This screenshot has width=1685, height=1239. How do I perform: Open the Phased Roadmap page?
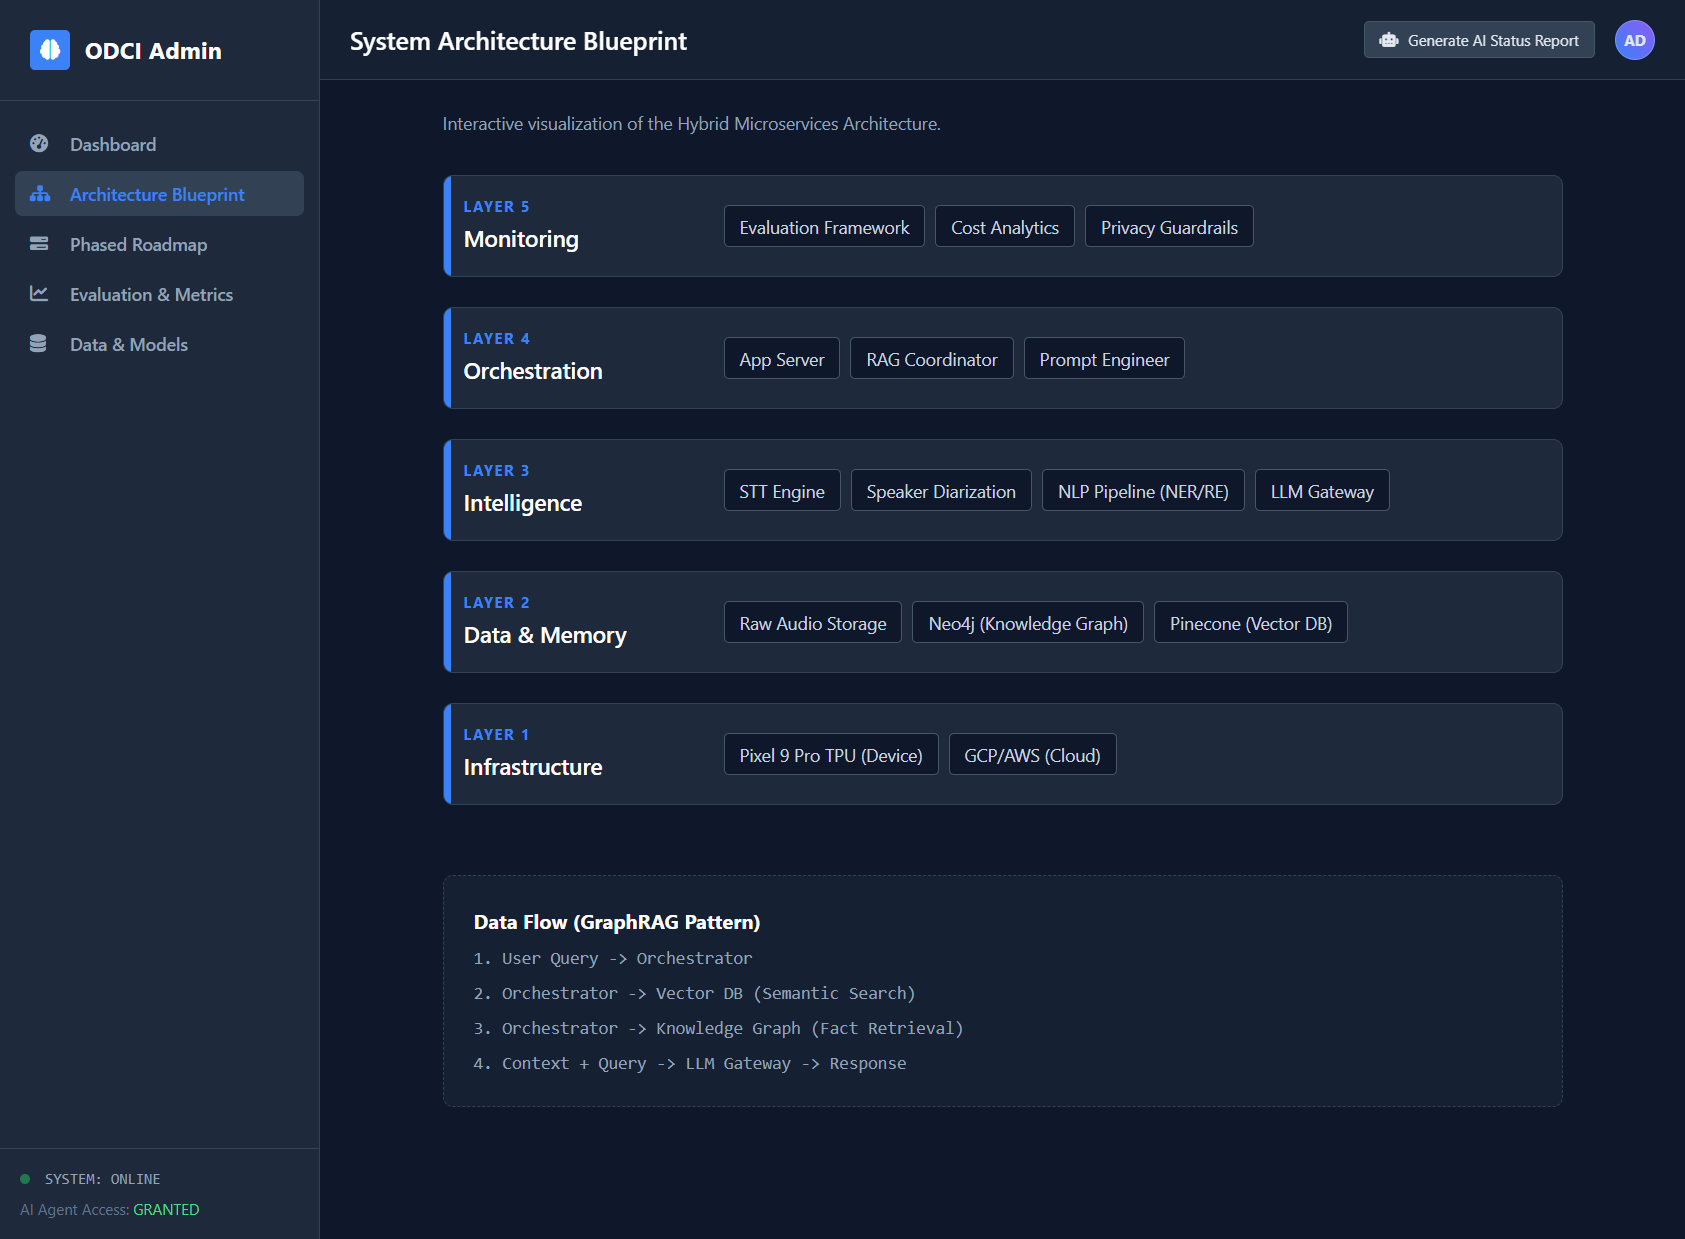[x=138, y=245]
